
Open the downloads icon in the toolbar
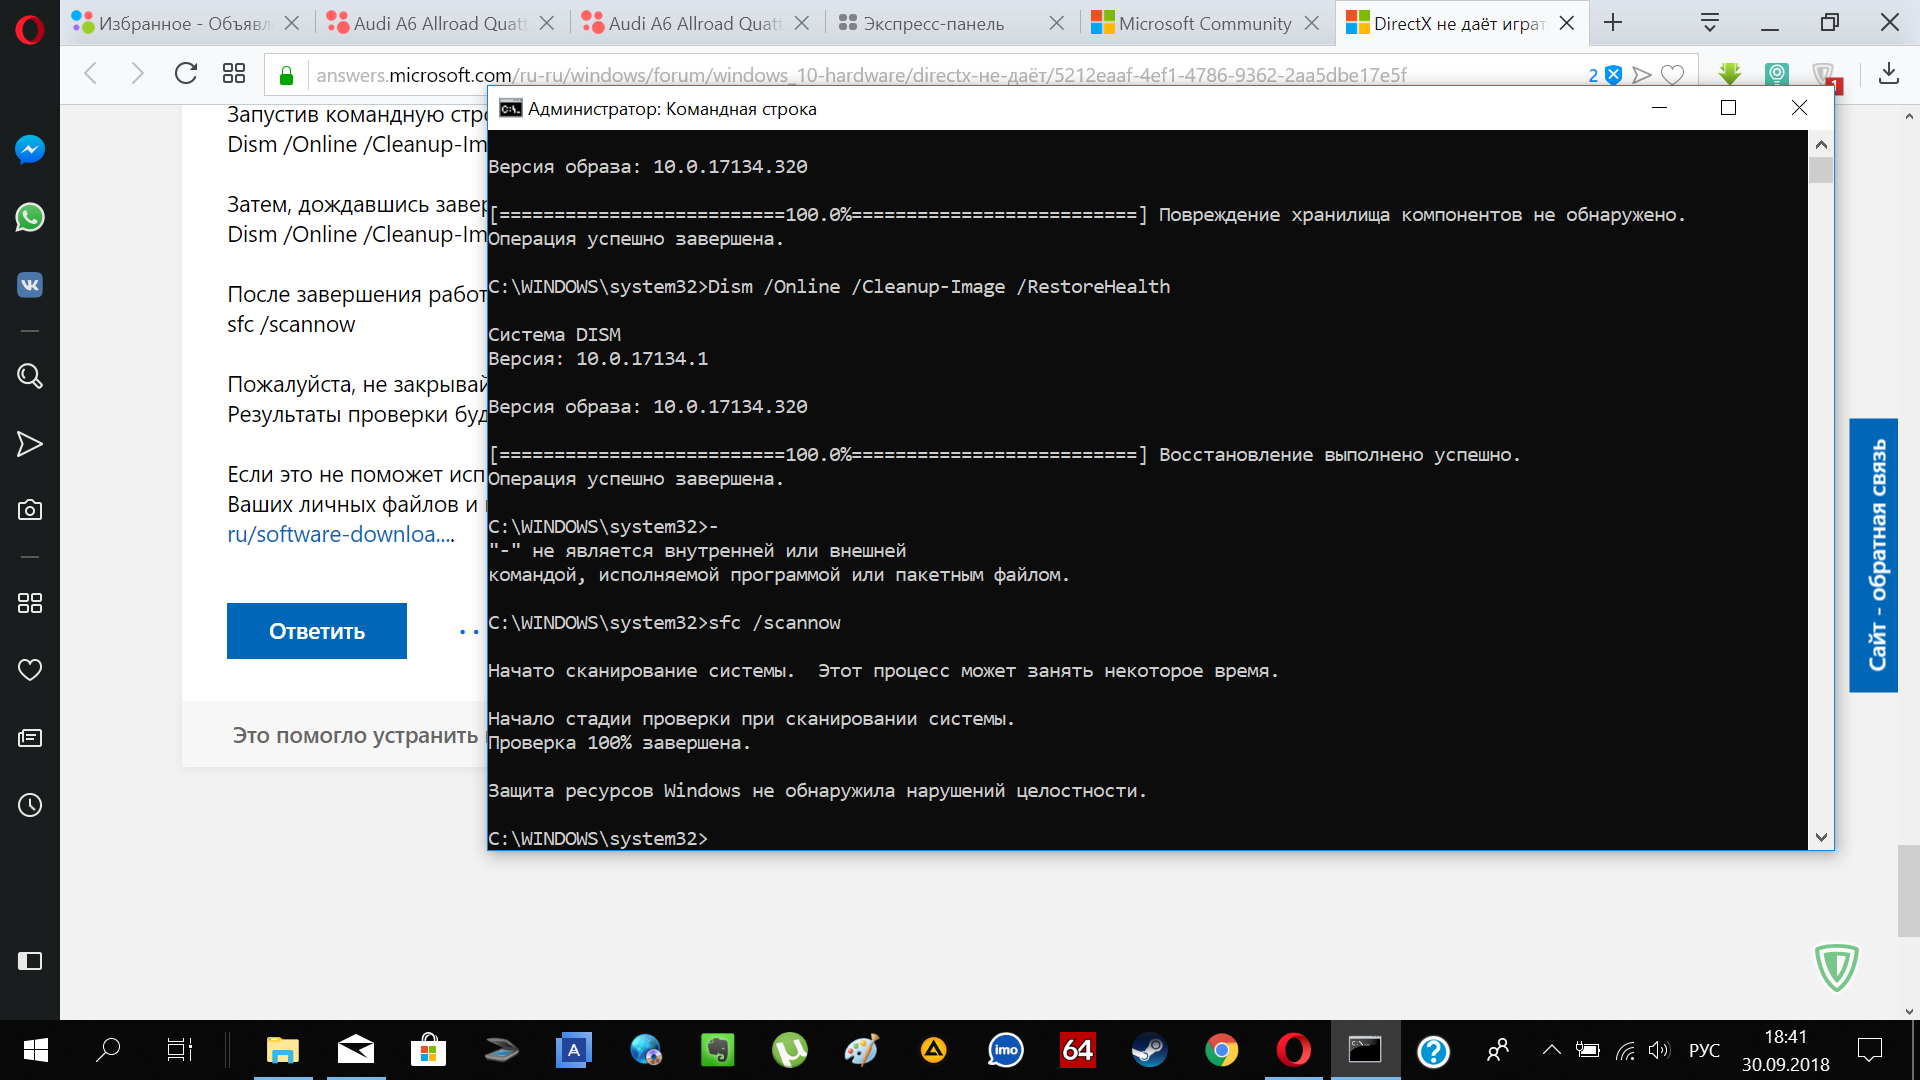click(1889, 73)
